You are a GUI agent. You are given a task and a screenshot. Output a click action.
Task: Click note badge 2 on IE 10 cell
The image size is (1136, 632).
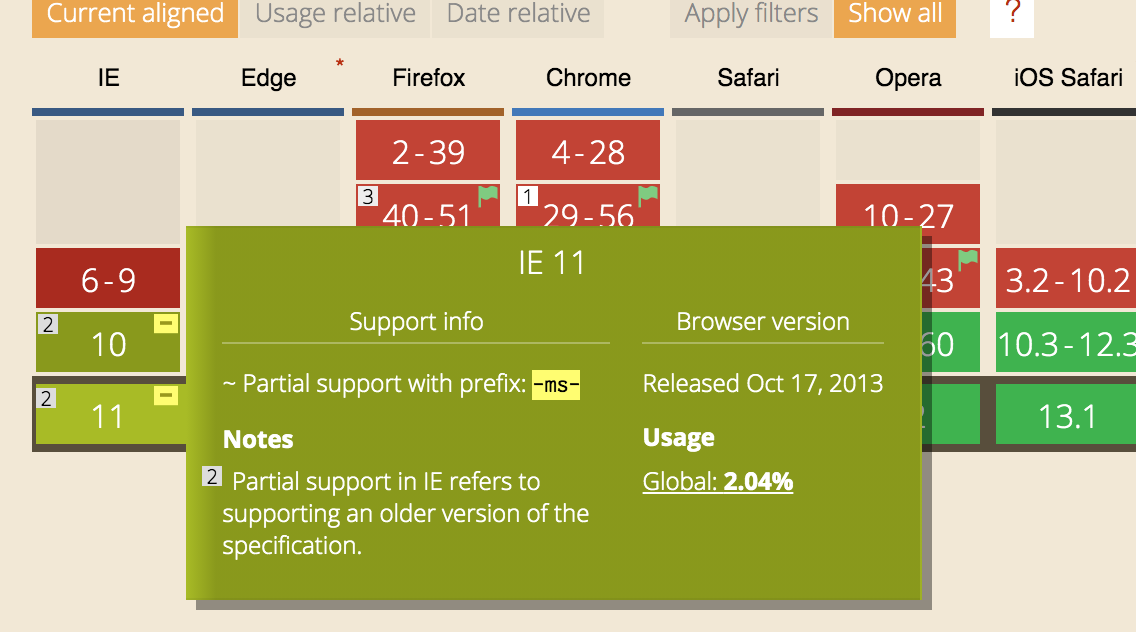point(48,324)
